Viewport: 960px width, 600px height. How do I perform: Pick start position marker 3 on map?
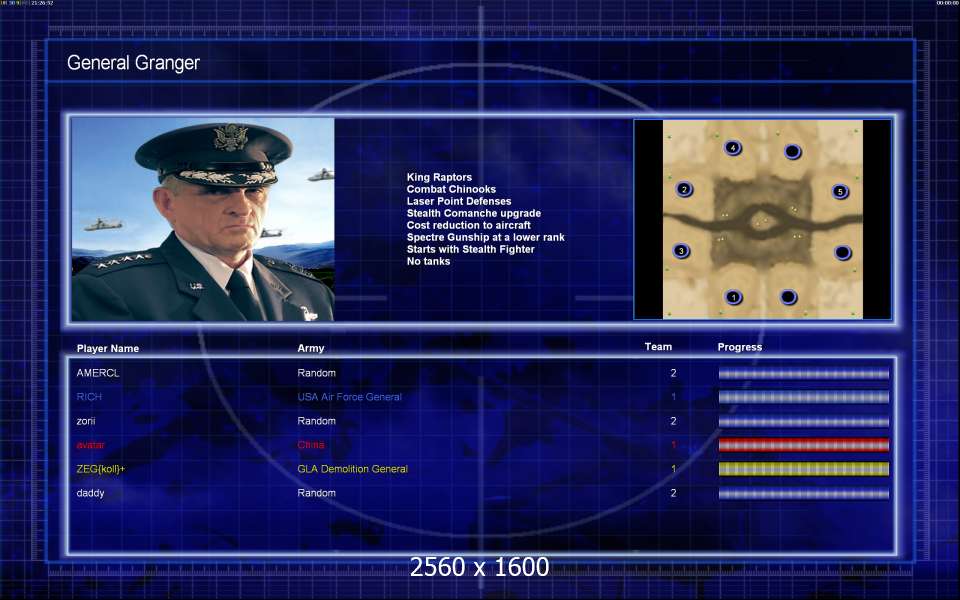pos(681,251)
